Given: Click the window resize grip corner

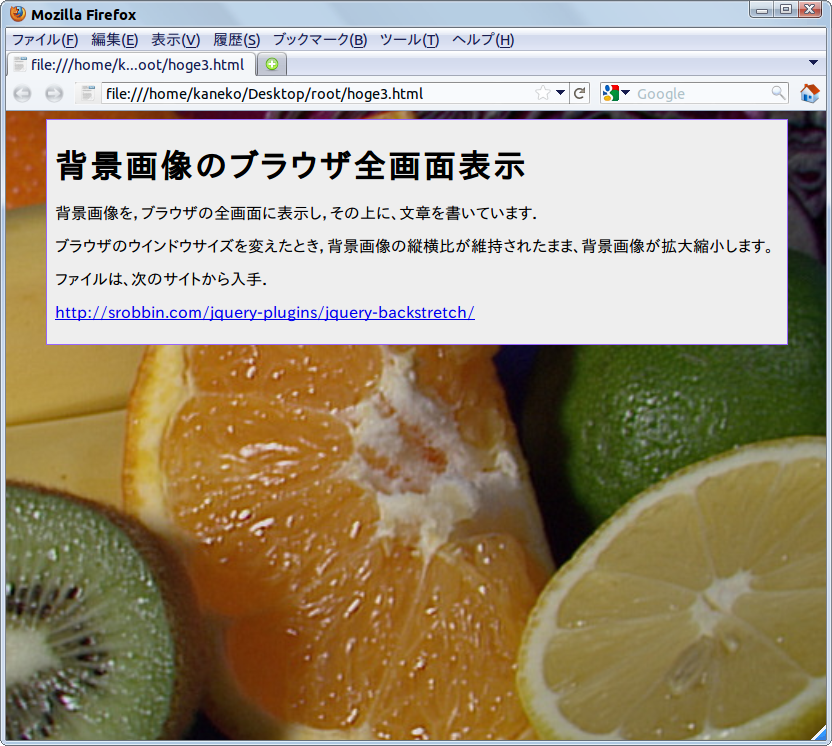Looking at the screenshot, I should pyautogui.click(x=820, y=733).
